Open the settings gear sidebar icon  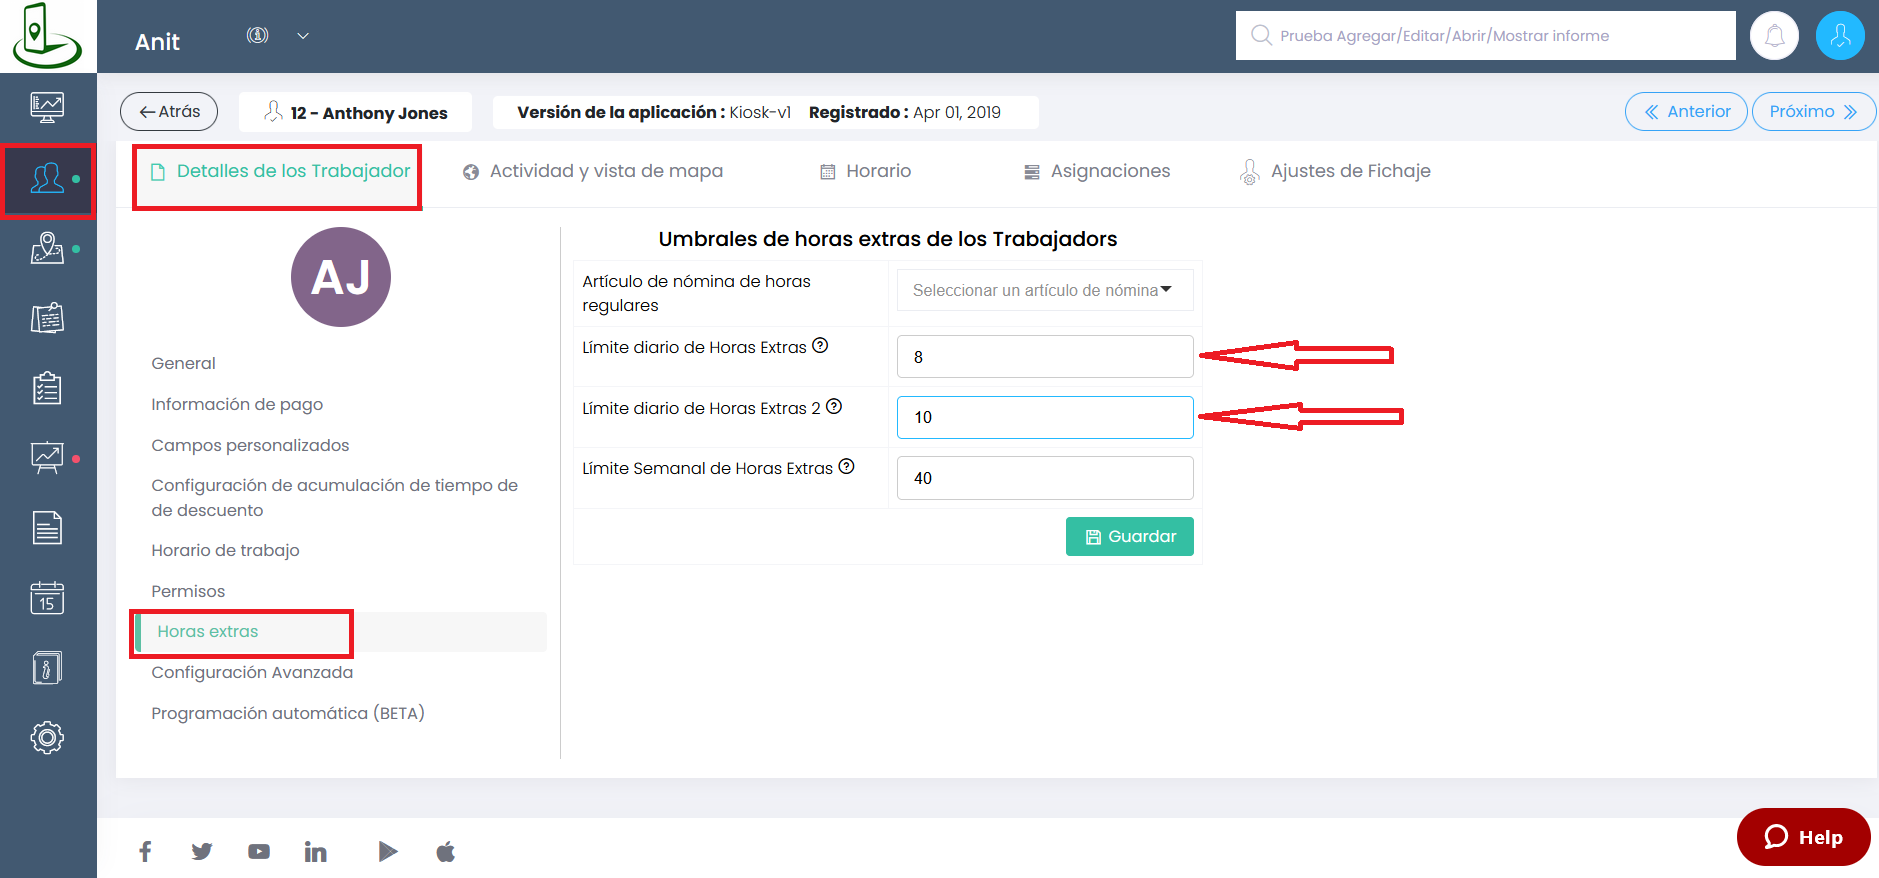click(x=47, y=737)
